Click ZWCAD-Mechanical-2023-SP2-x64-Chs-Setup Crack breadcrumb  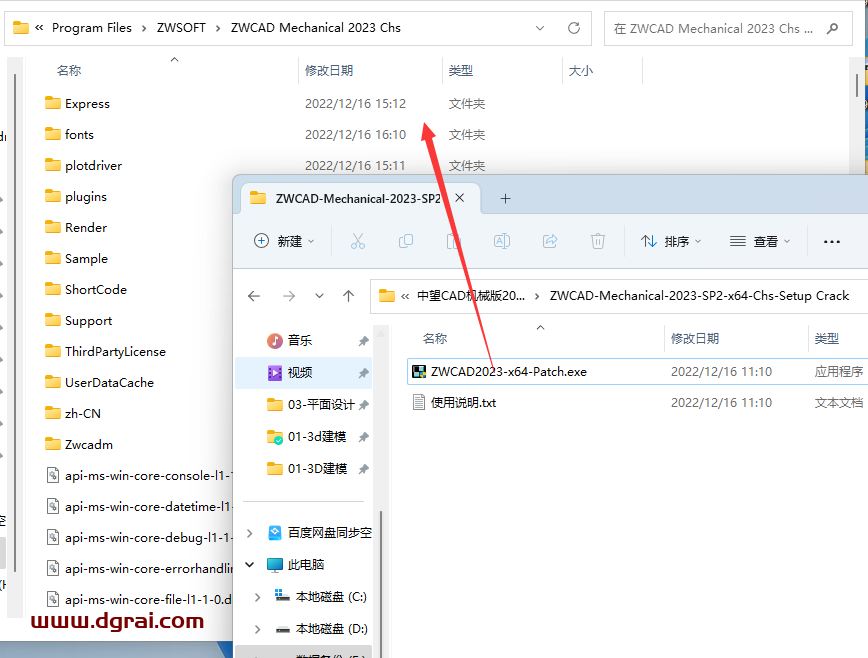click(699, 296)
